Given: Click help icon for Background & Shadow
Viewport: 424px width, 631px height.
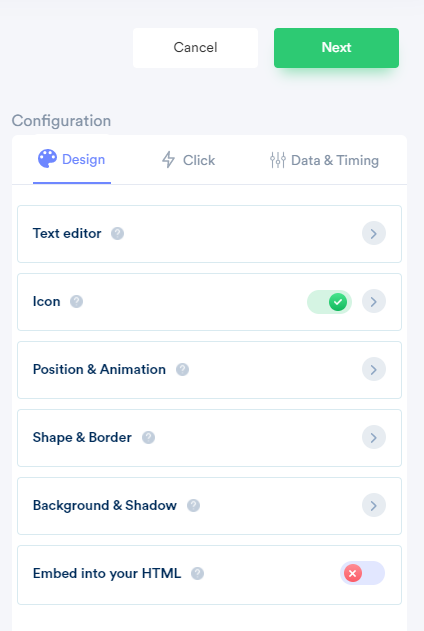Looking at the screenshot, I should point(193,505).
